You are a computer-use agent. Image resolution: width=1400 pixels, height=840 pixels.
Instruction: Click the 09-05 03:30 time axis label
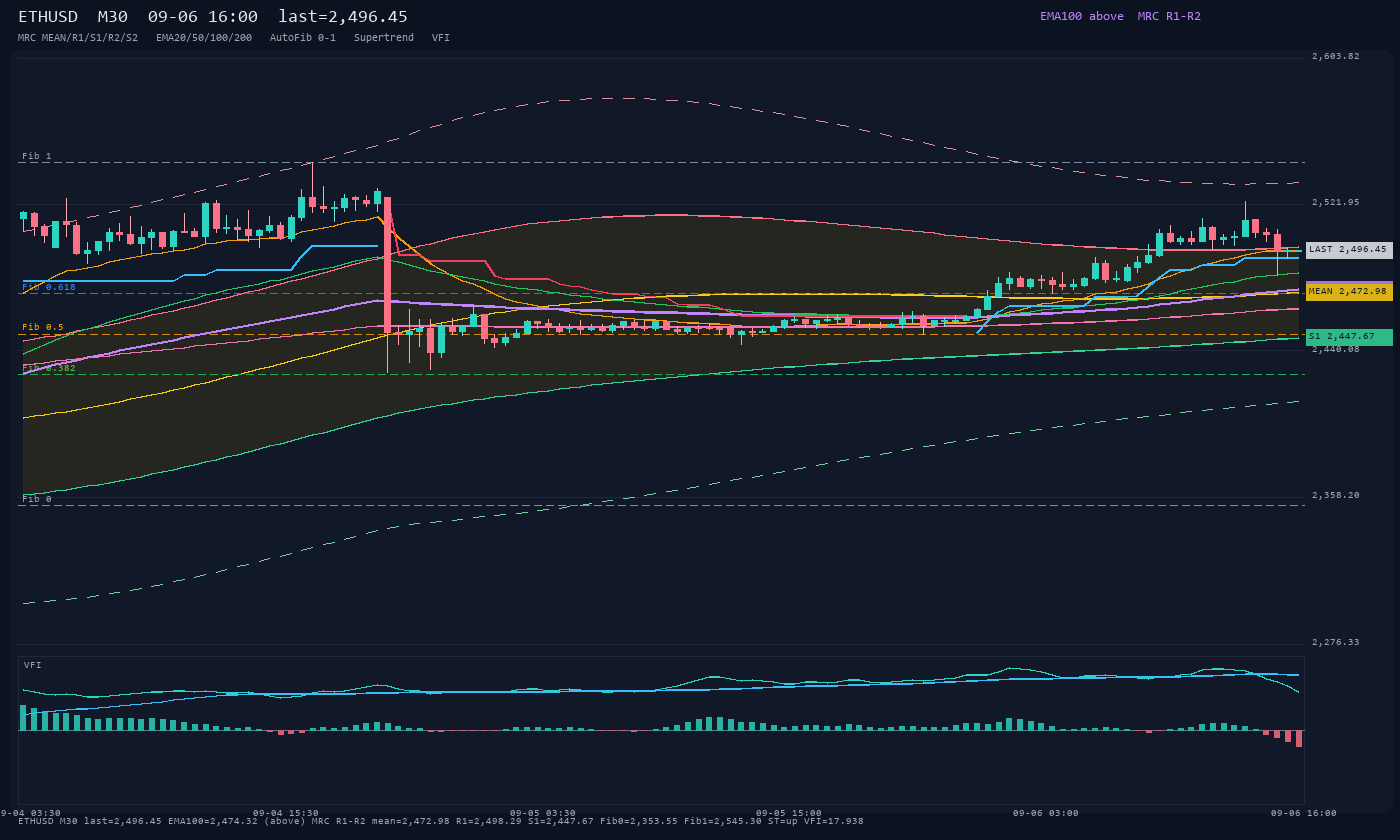(x=543, y=813)
